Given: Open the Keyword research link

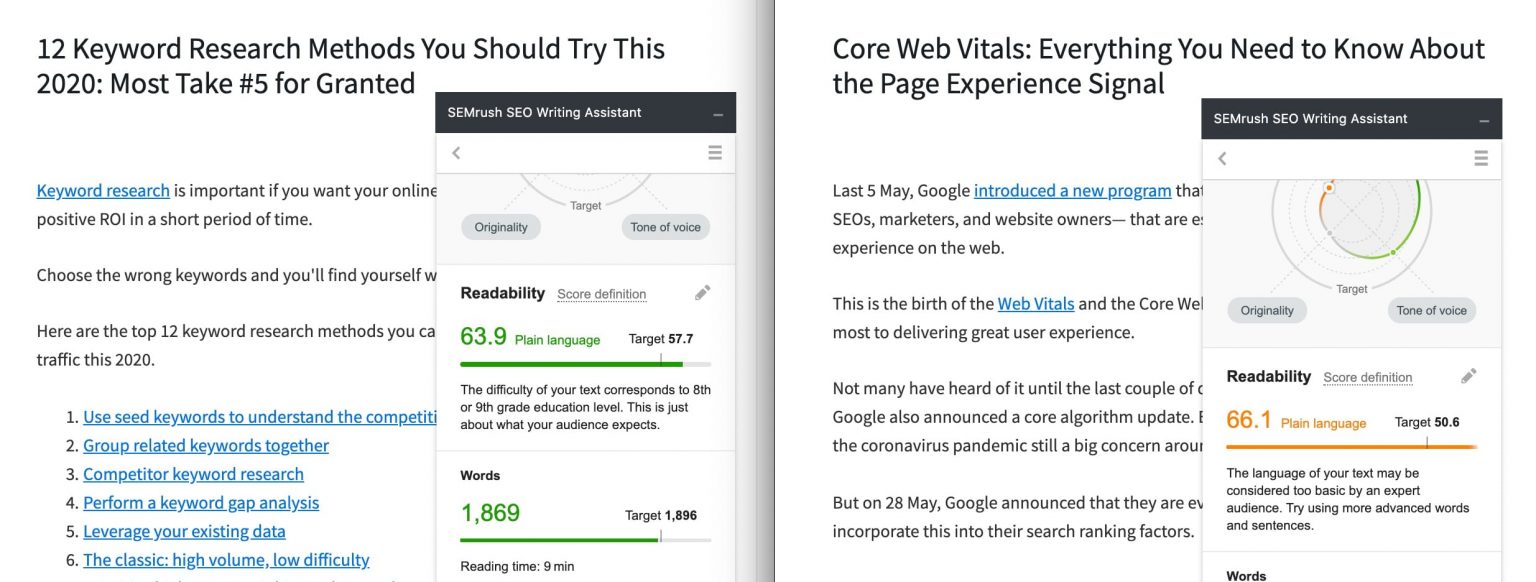Looking at the screenshot, I should 103,190.
